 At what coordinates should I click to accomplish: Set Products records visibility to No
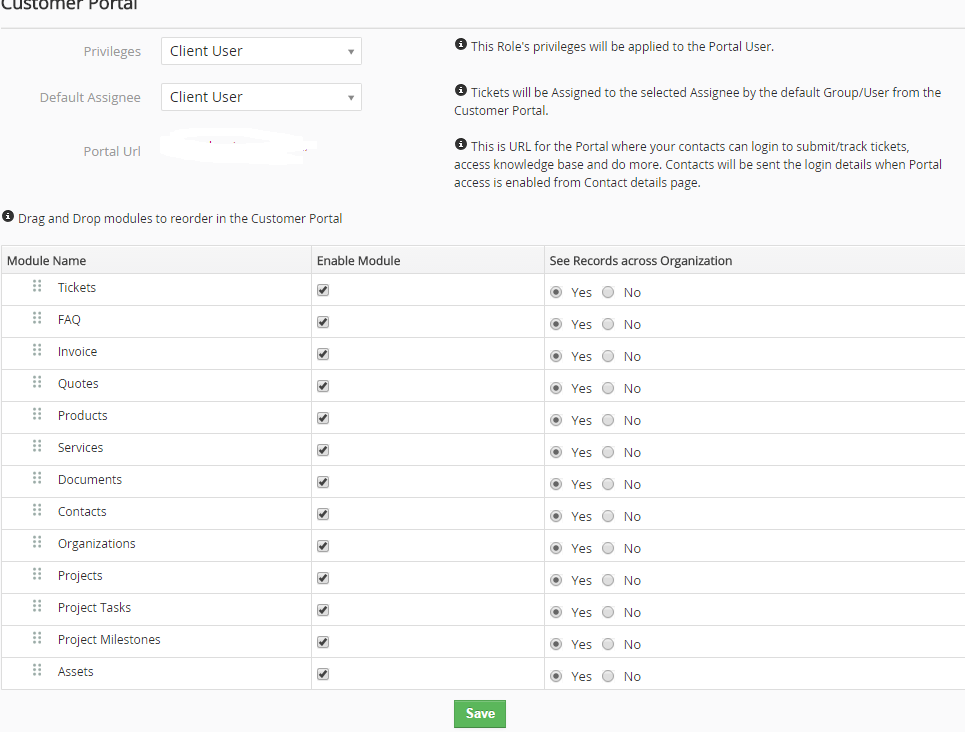coord(608,420)
